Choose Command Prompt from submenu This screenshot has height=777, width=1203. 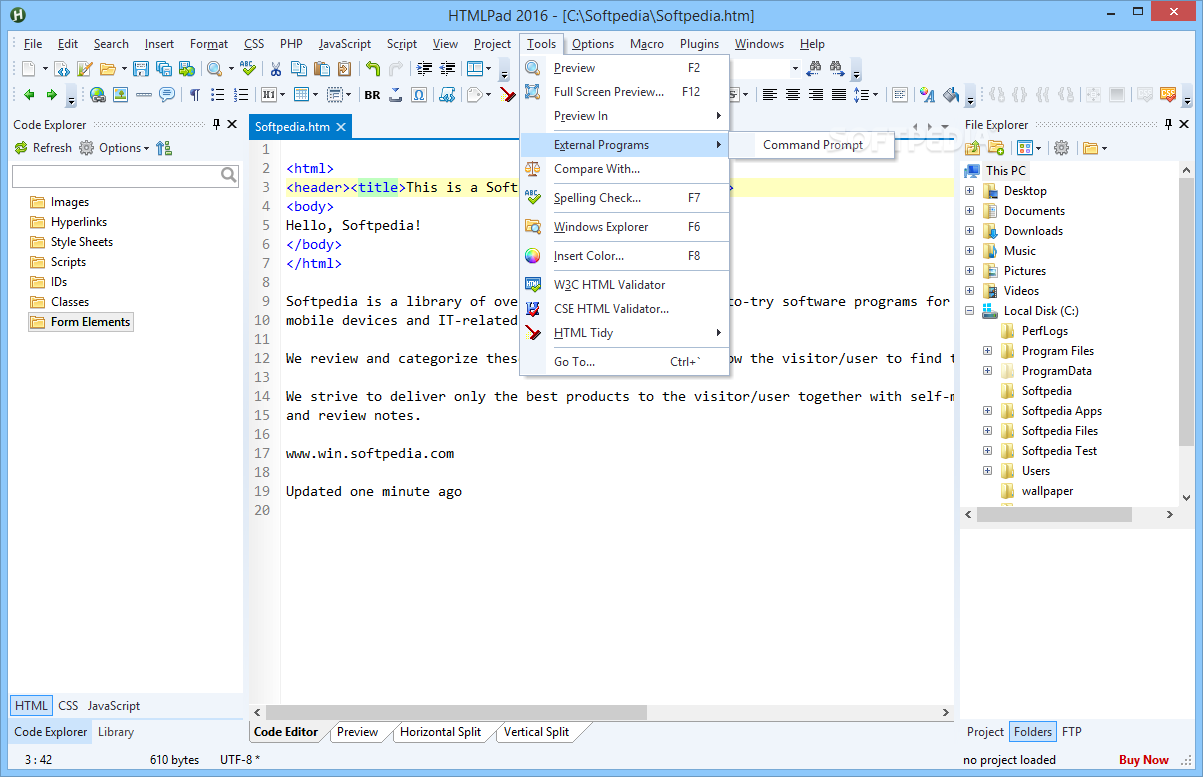pyautogui.click(x=812, y=145)
